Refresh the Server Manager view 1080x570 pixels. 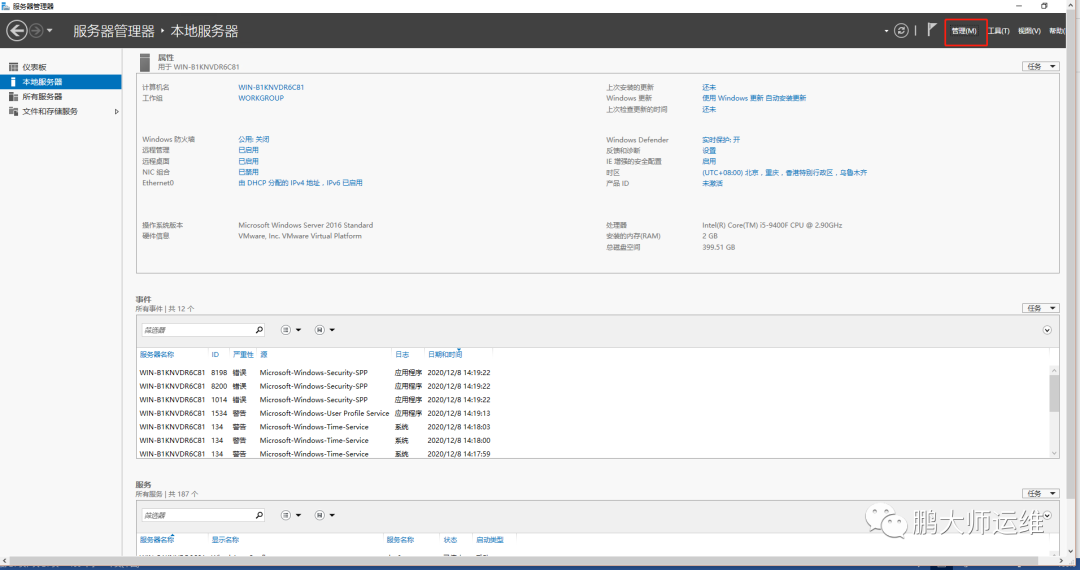[901, 30]
